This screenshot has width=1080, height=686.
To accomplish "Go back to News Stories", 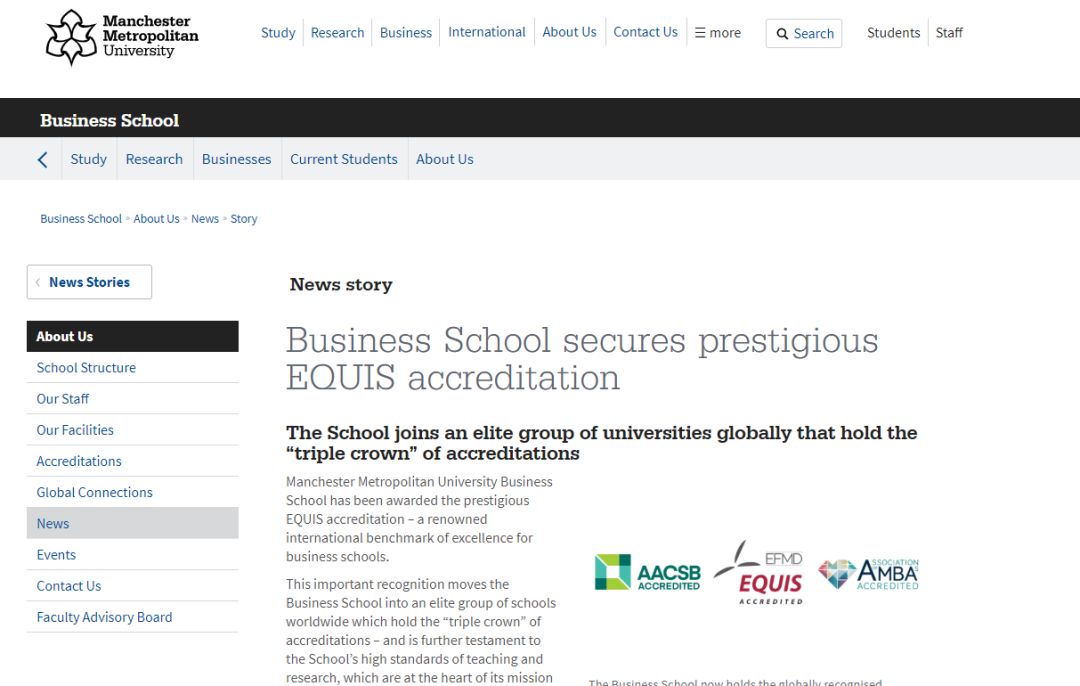I will click(x=89, y=282).
